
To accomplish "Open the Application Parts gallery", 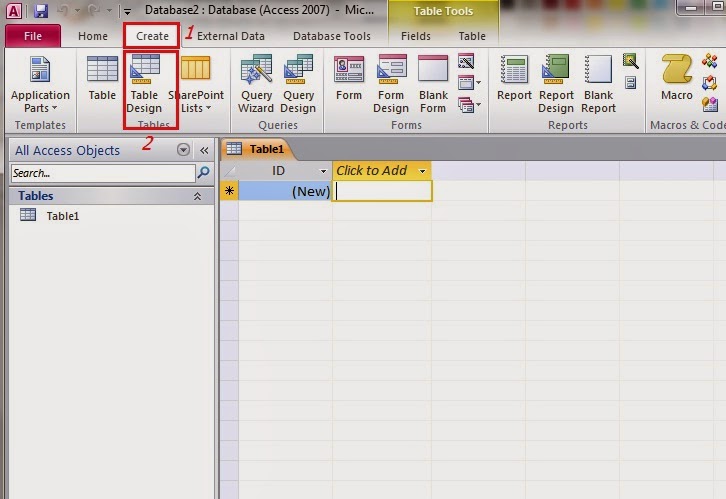I will click(x=40, y=84).
